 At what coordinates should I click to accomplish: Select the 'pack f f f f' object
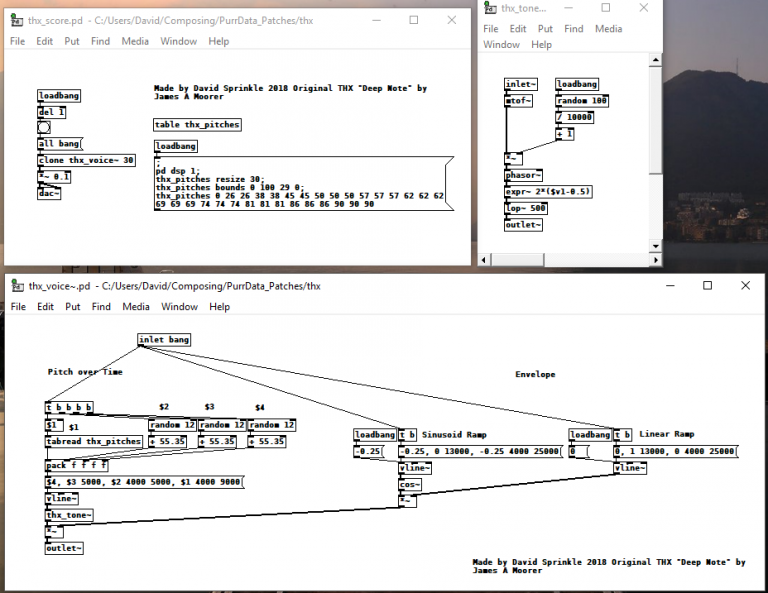tap(76, 466)
